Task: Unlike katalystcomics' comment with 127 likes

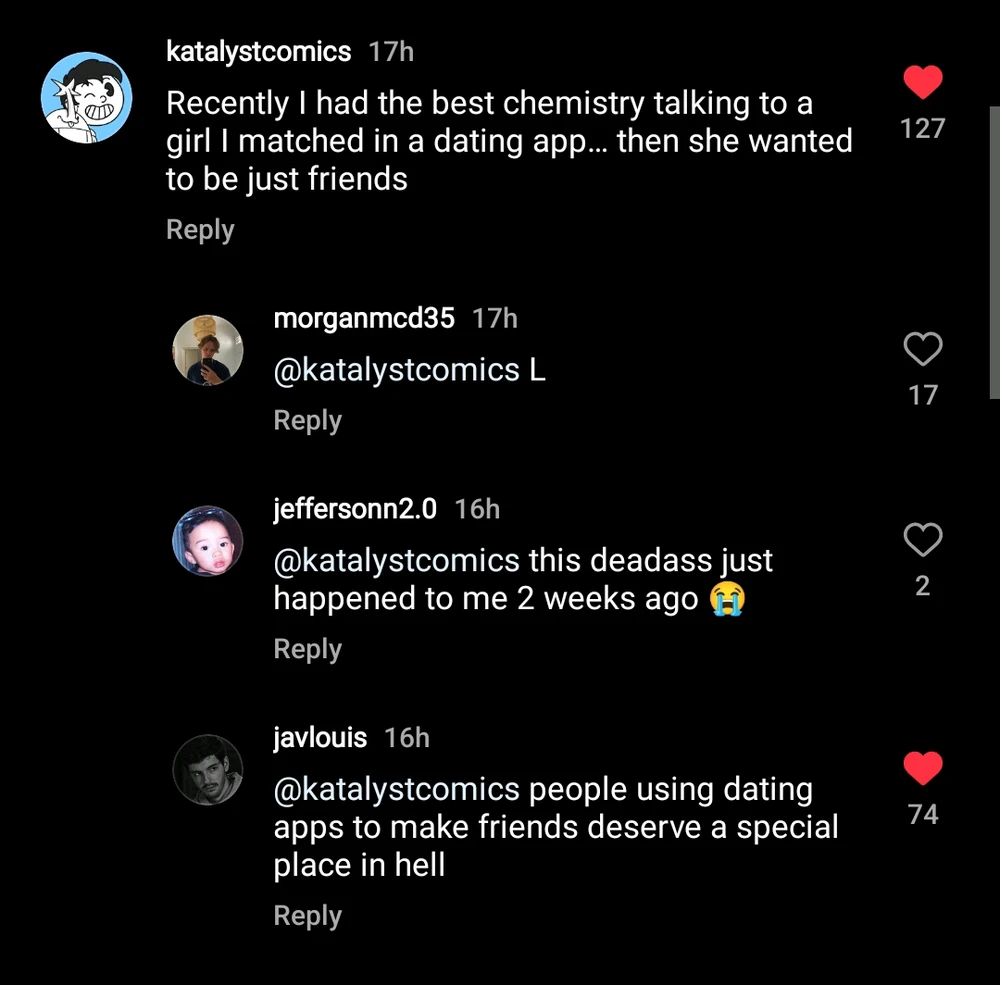Action: [x=922, y=82]
